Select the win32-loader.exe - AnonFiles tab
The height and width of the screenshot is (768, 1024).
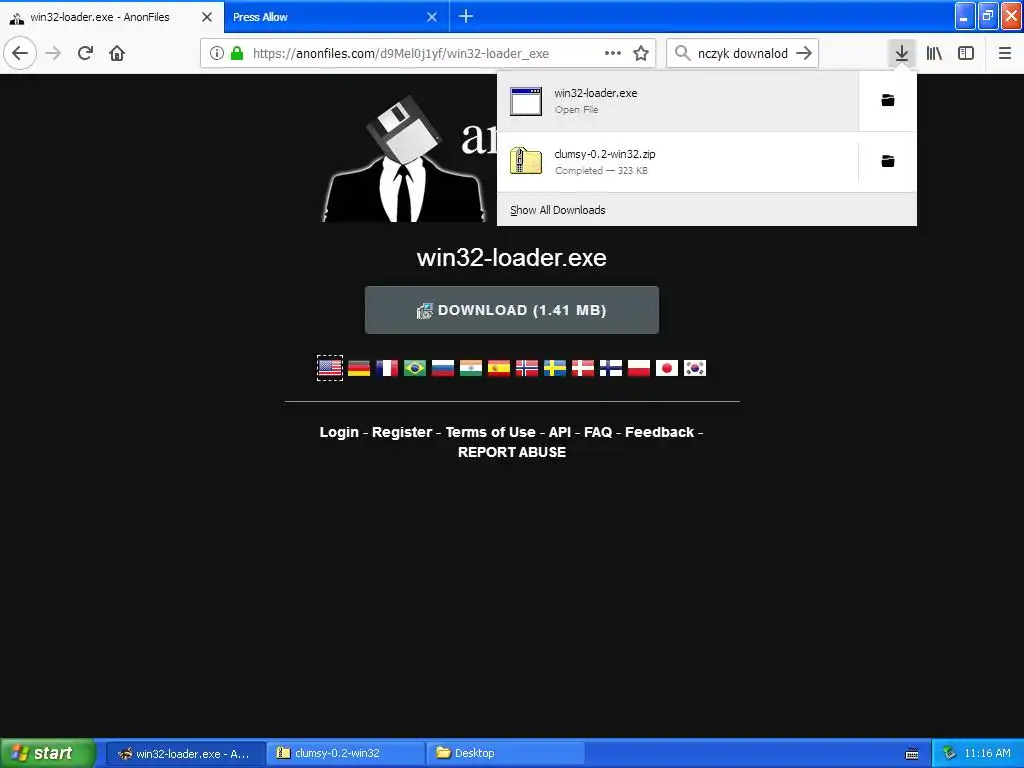[x=112, y=17]
